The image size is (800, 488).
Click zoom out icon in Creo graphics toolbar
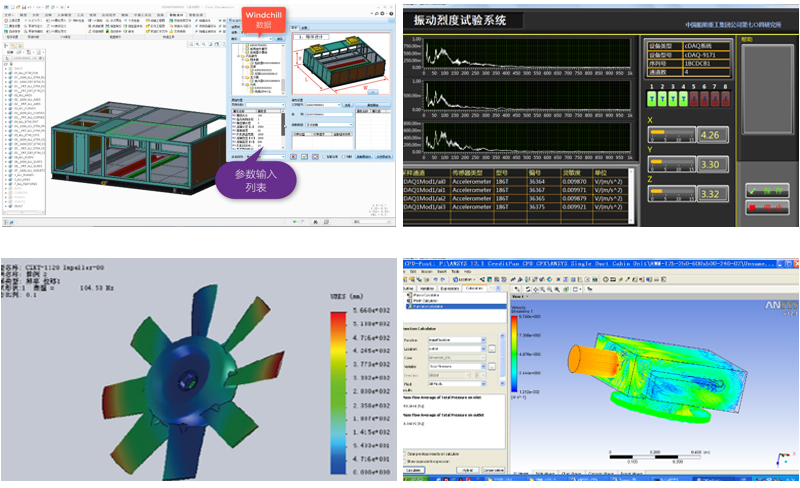coord(204,44)
